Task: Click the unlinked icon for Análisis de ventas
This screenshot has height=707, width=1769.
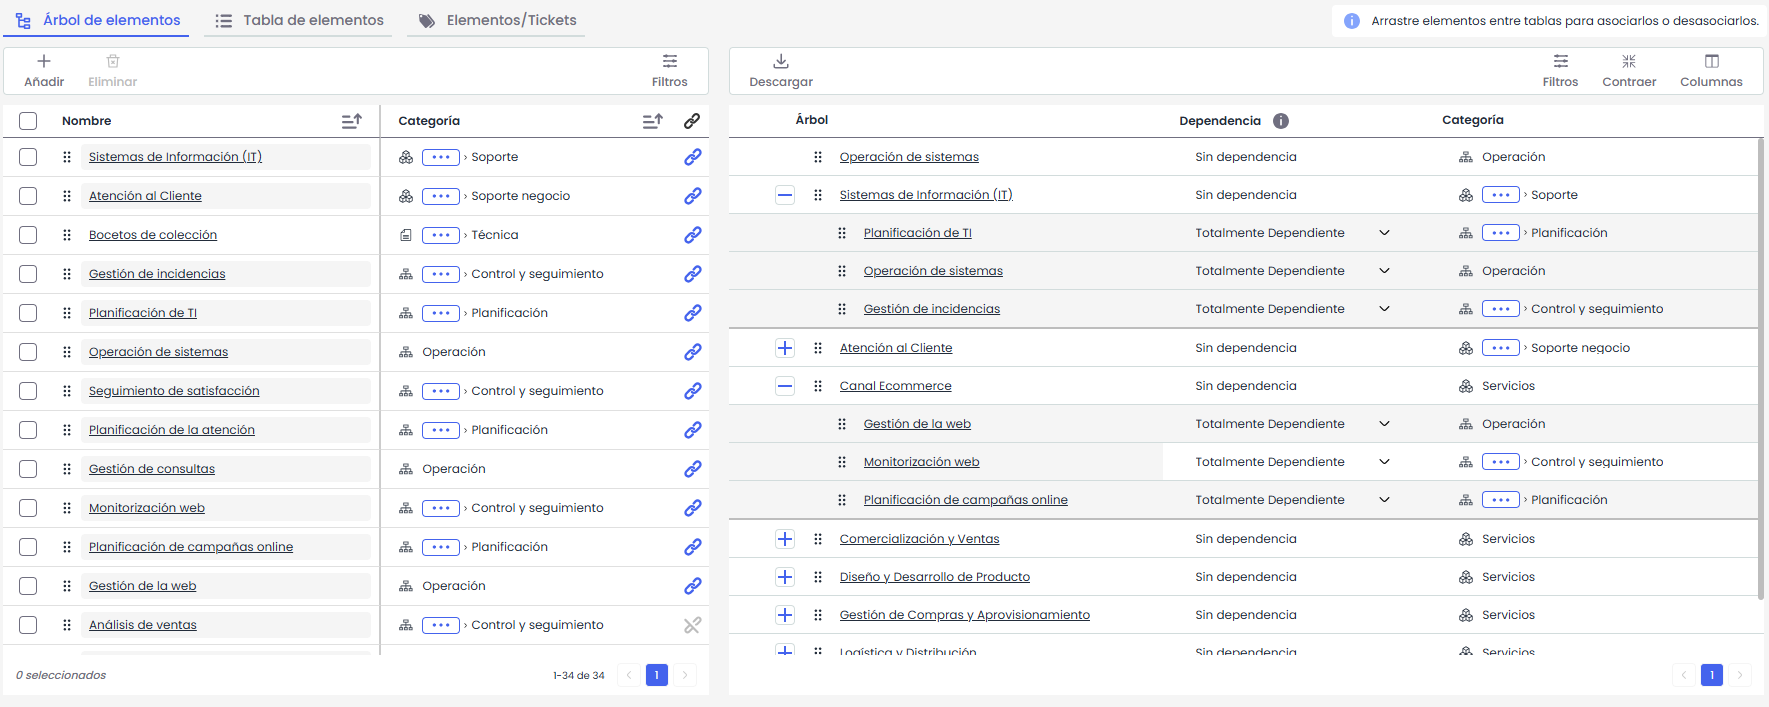Action: (692, 625)
